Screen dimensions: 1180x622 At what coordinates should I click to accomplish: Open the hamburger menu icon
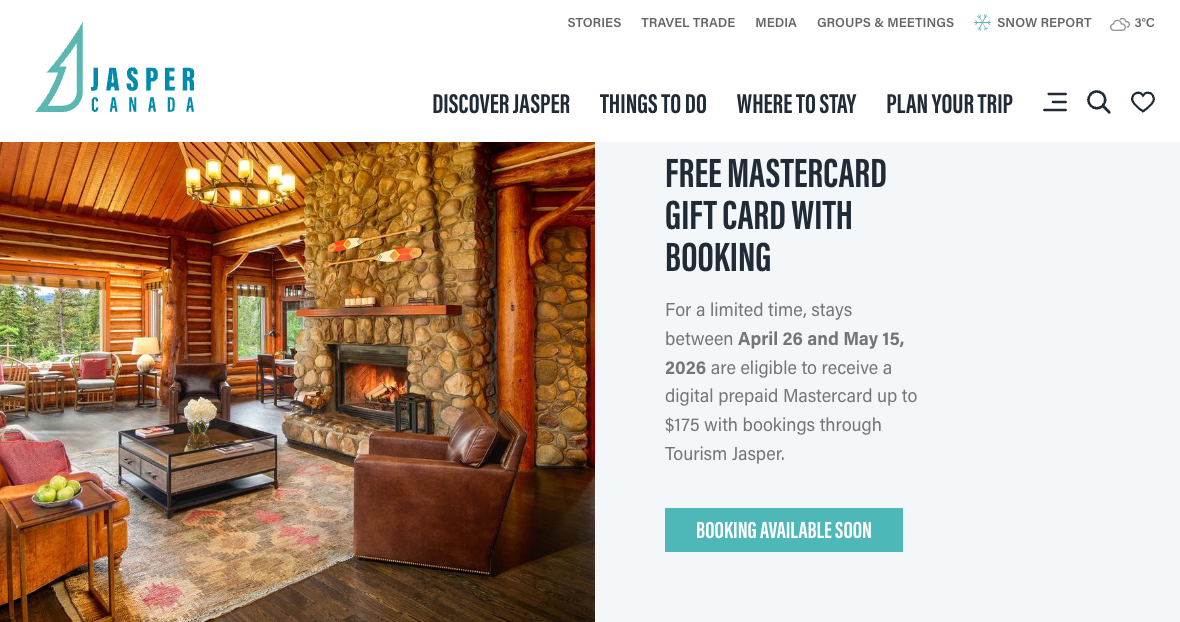pos(1055,102)
